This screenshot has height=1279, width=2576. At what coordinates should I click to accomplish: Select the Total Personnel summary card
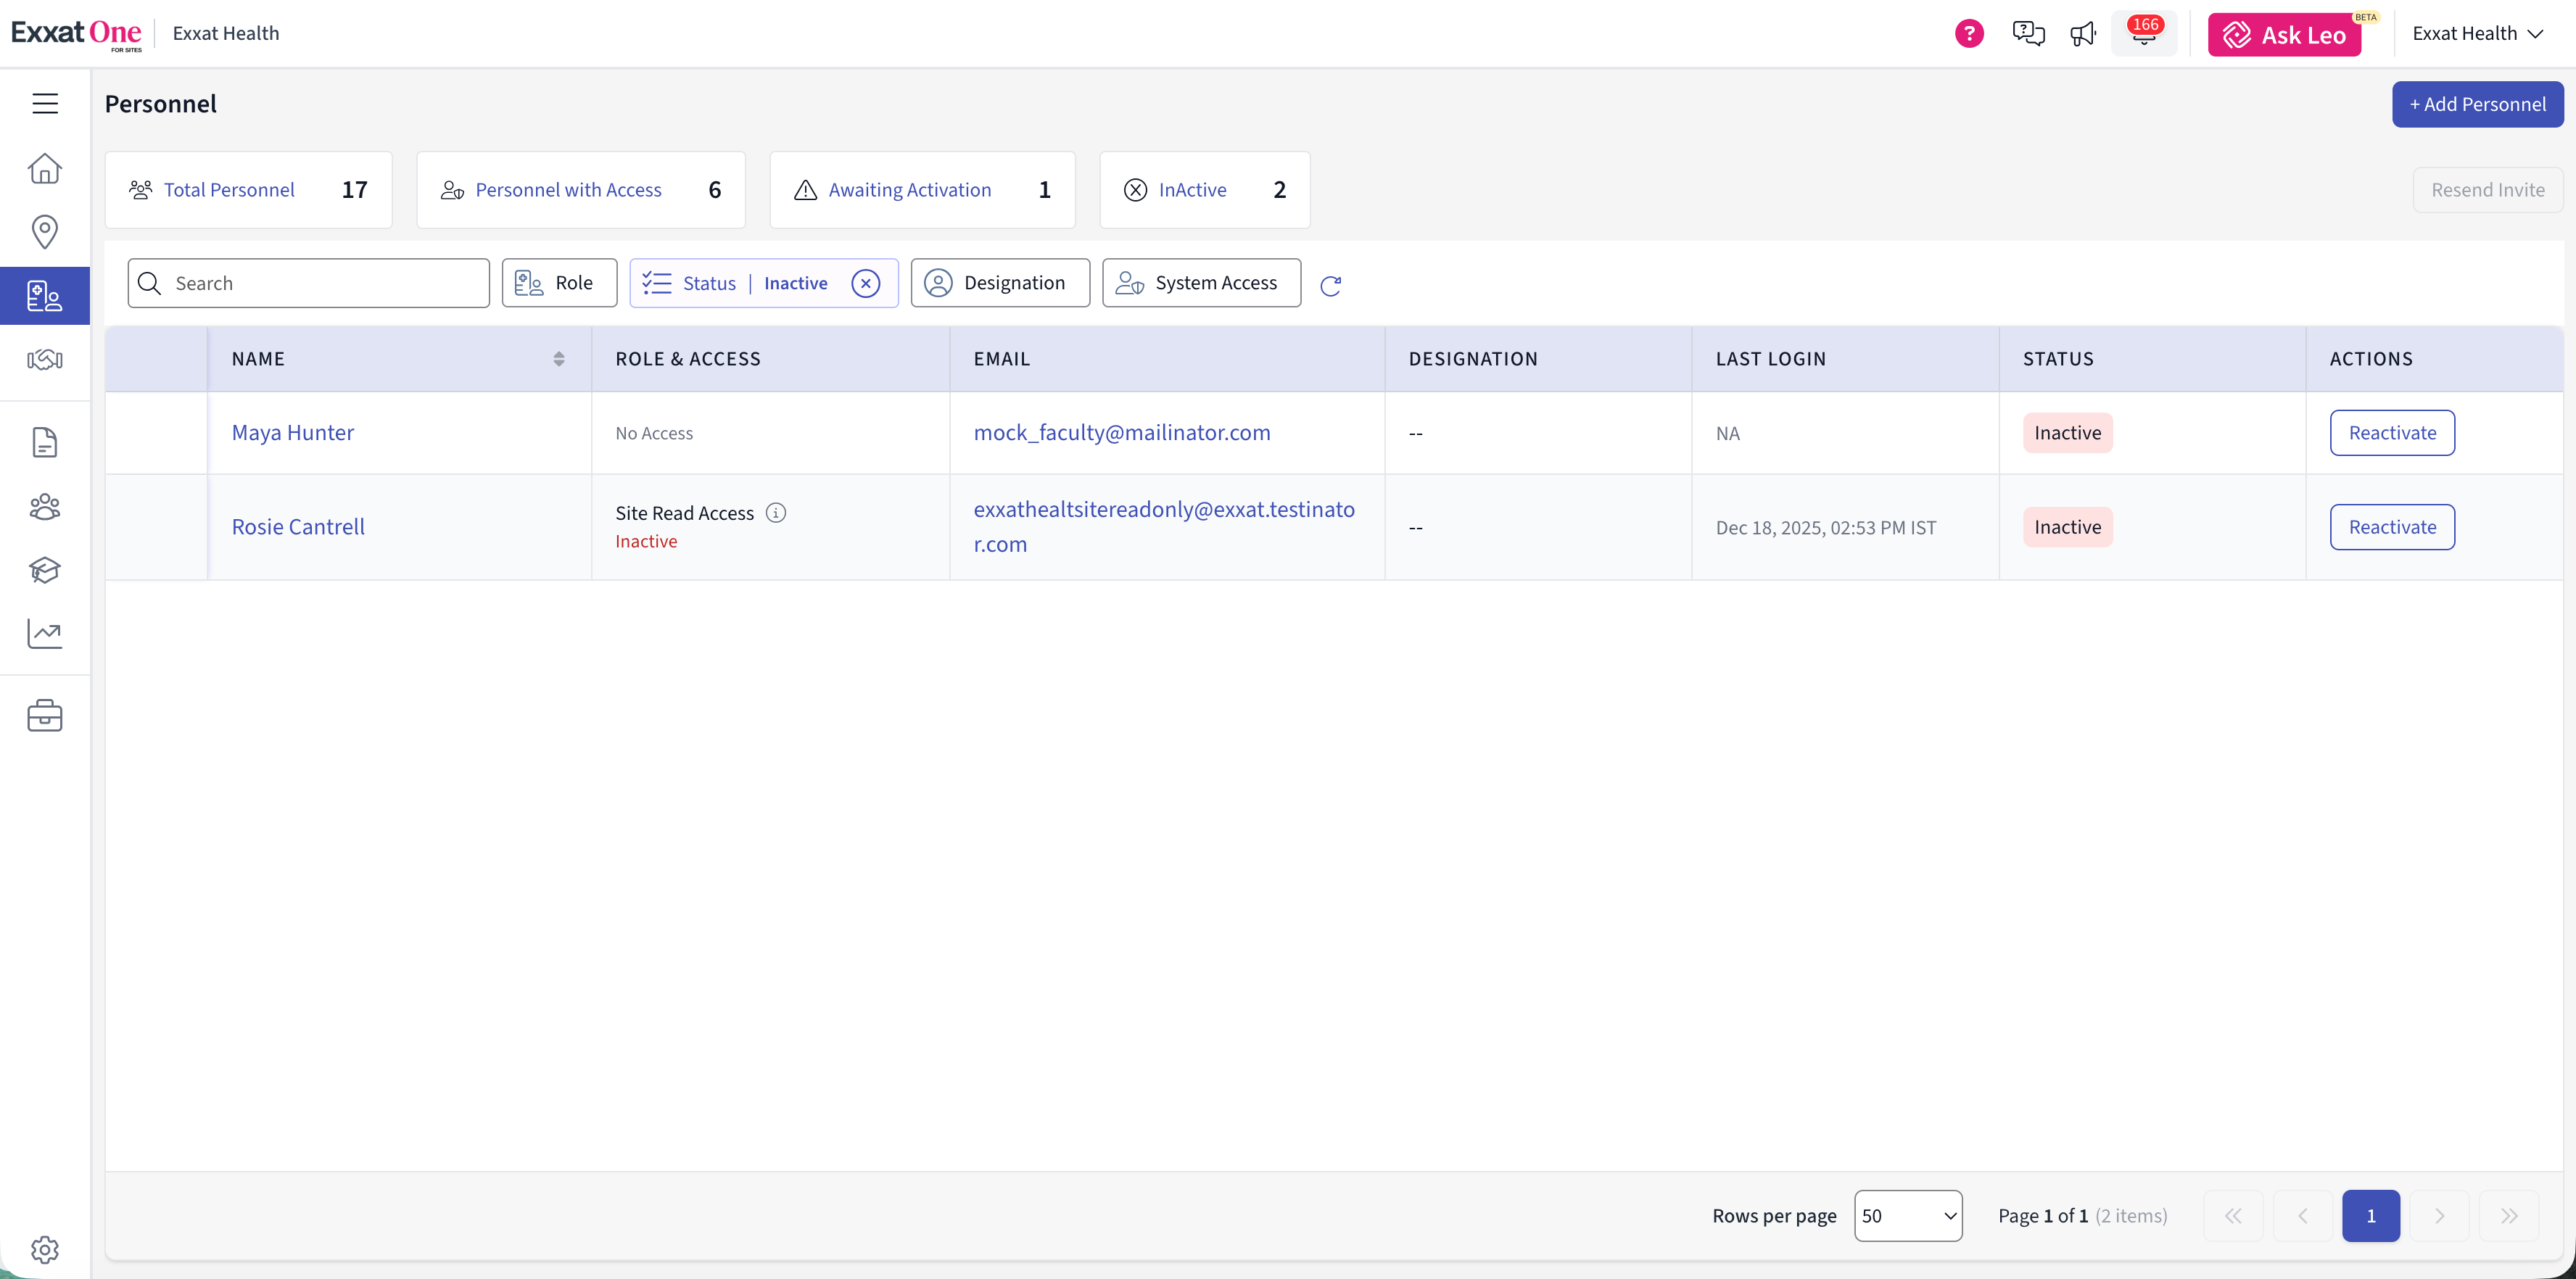pyautogui.click(x=248, y=190)
